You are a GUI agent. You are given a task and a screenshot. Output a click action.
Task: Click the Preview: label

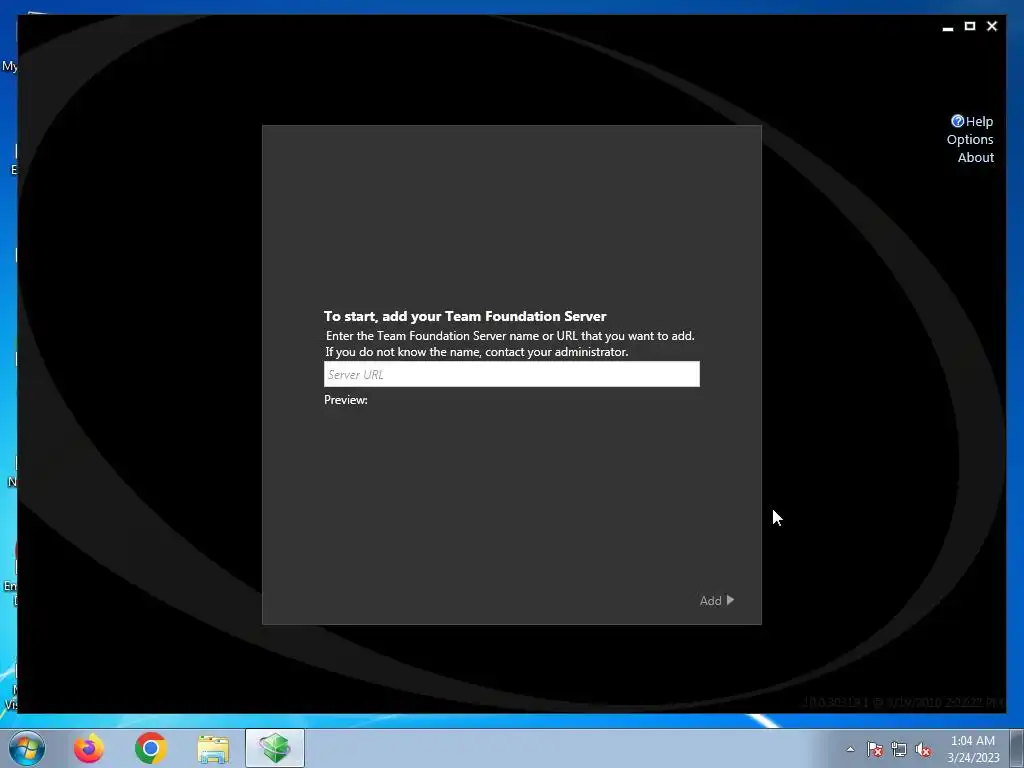[345, 400]
